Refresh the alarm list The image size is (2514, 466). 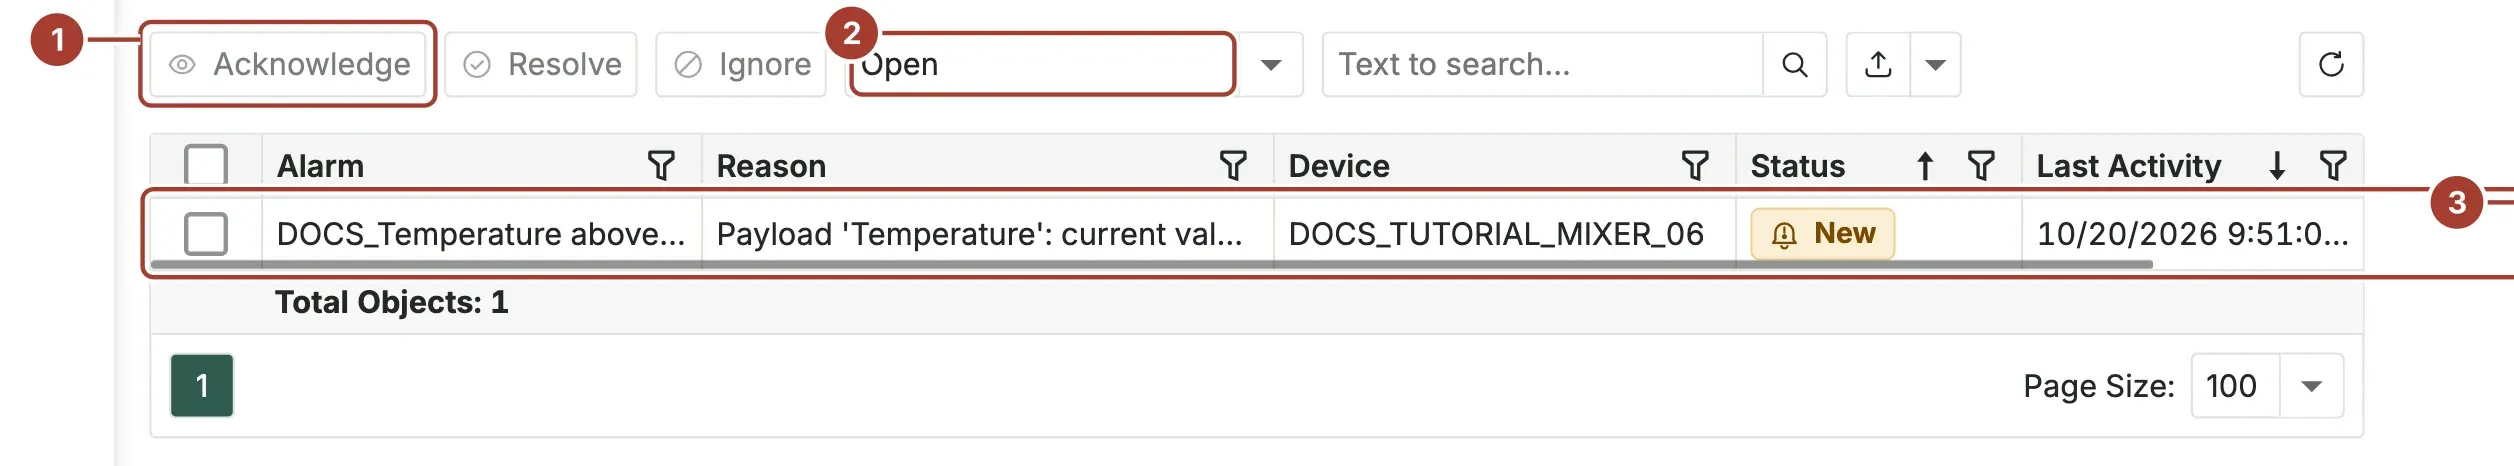click(x=2331, y=65)
